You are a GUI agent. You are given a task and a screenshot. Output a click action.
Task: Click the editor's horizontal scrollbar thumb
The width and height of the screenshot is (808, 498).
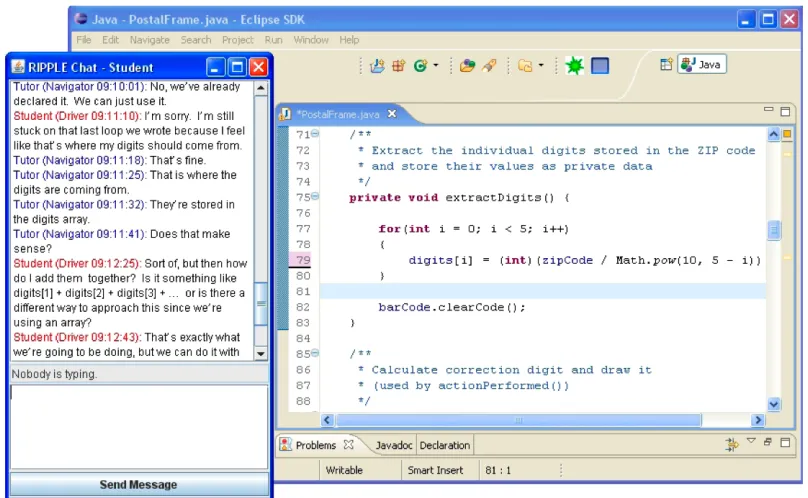(517, 420)
